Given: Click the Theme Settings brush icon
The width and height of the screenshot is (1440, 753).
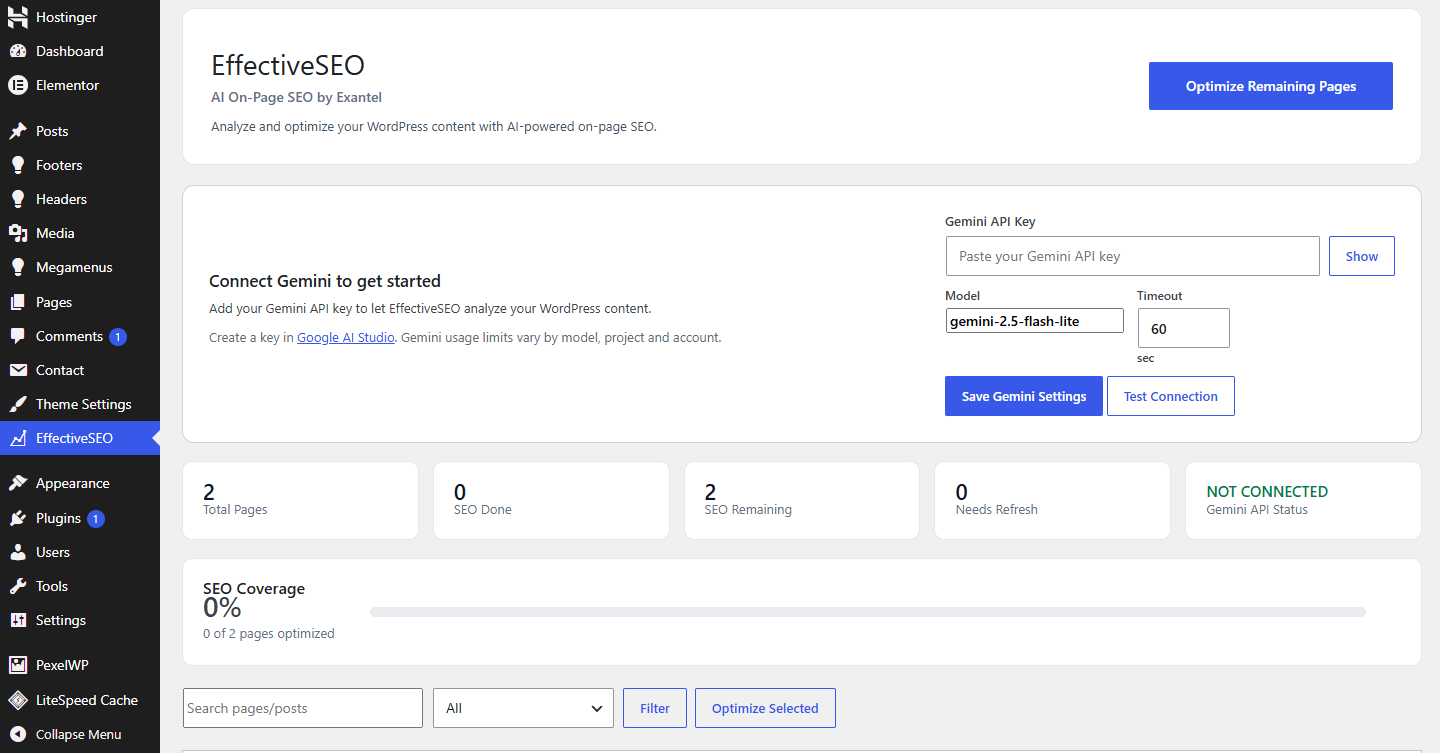Looking at the screenshot, I should pyautogui.click(x=18, y=404).
